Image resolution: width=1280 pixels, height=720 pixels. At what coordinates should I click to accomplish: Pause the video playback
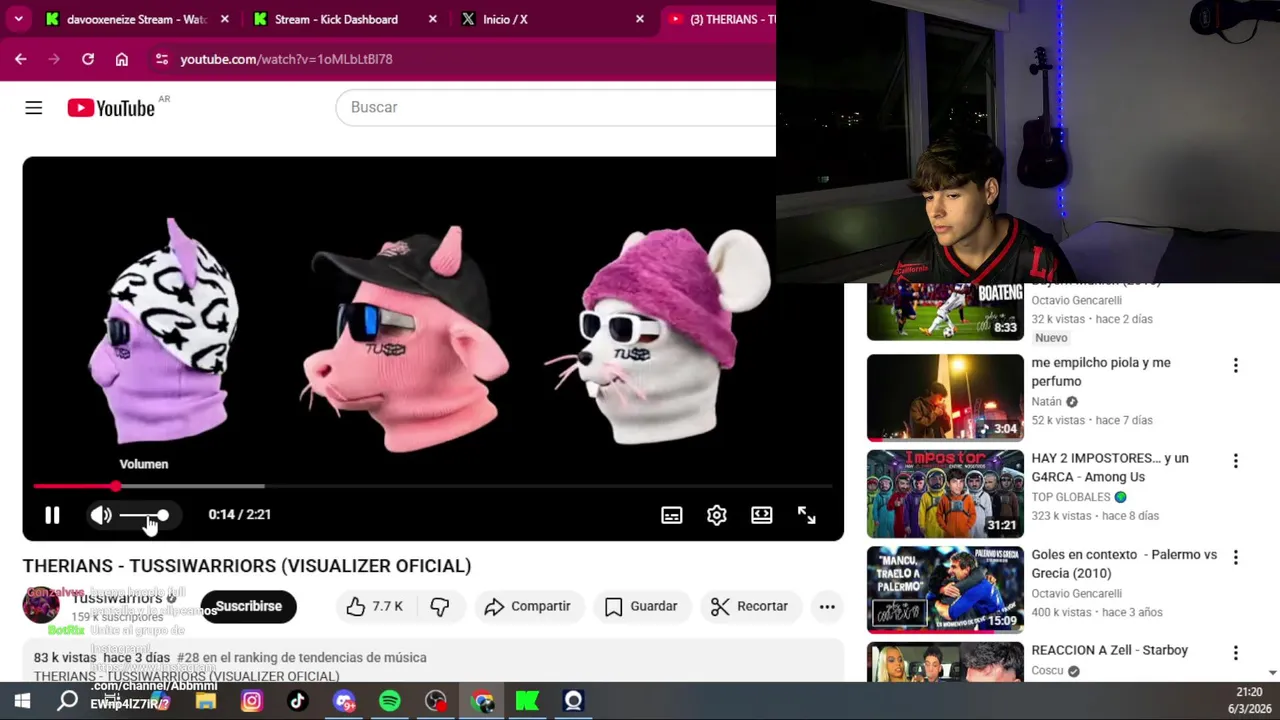click(x=52, y=515)
